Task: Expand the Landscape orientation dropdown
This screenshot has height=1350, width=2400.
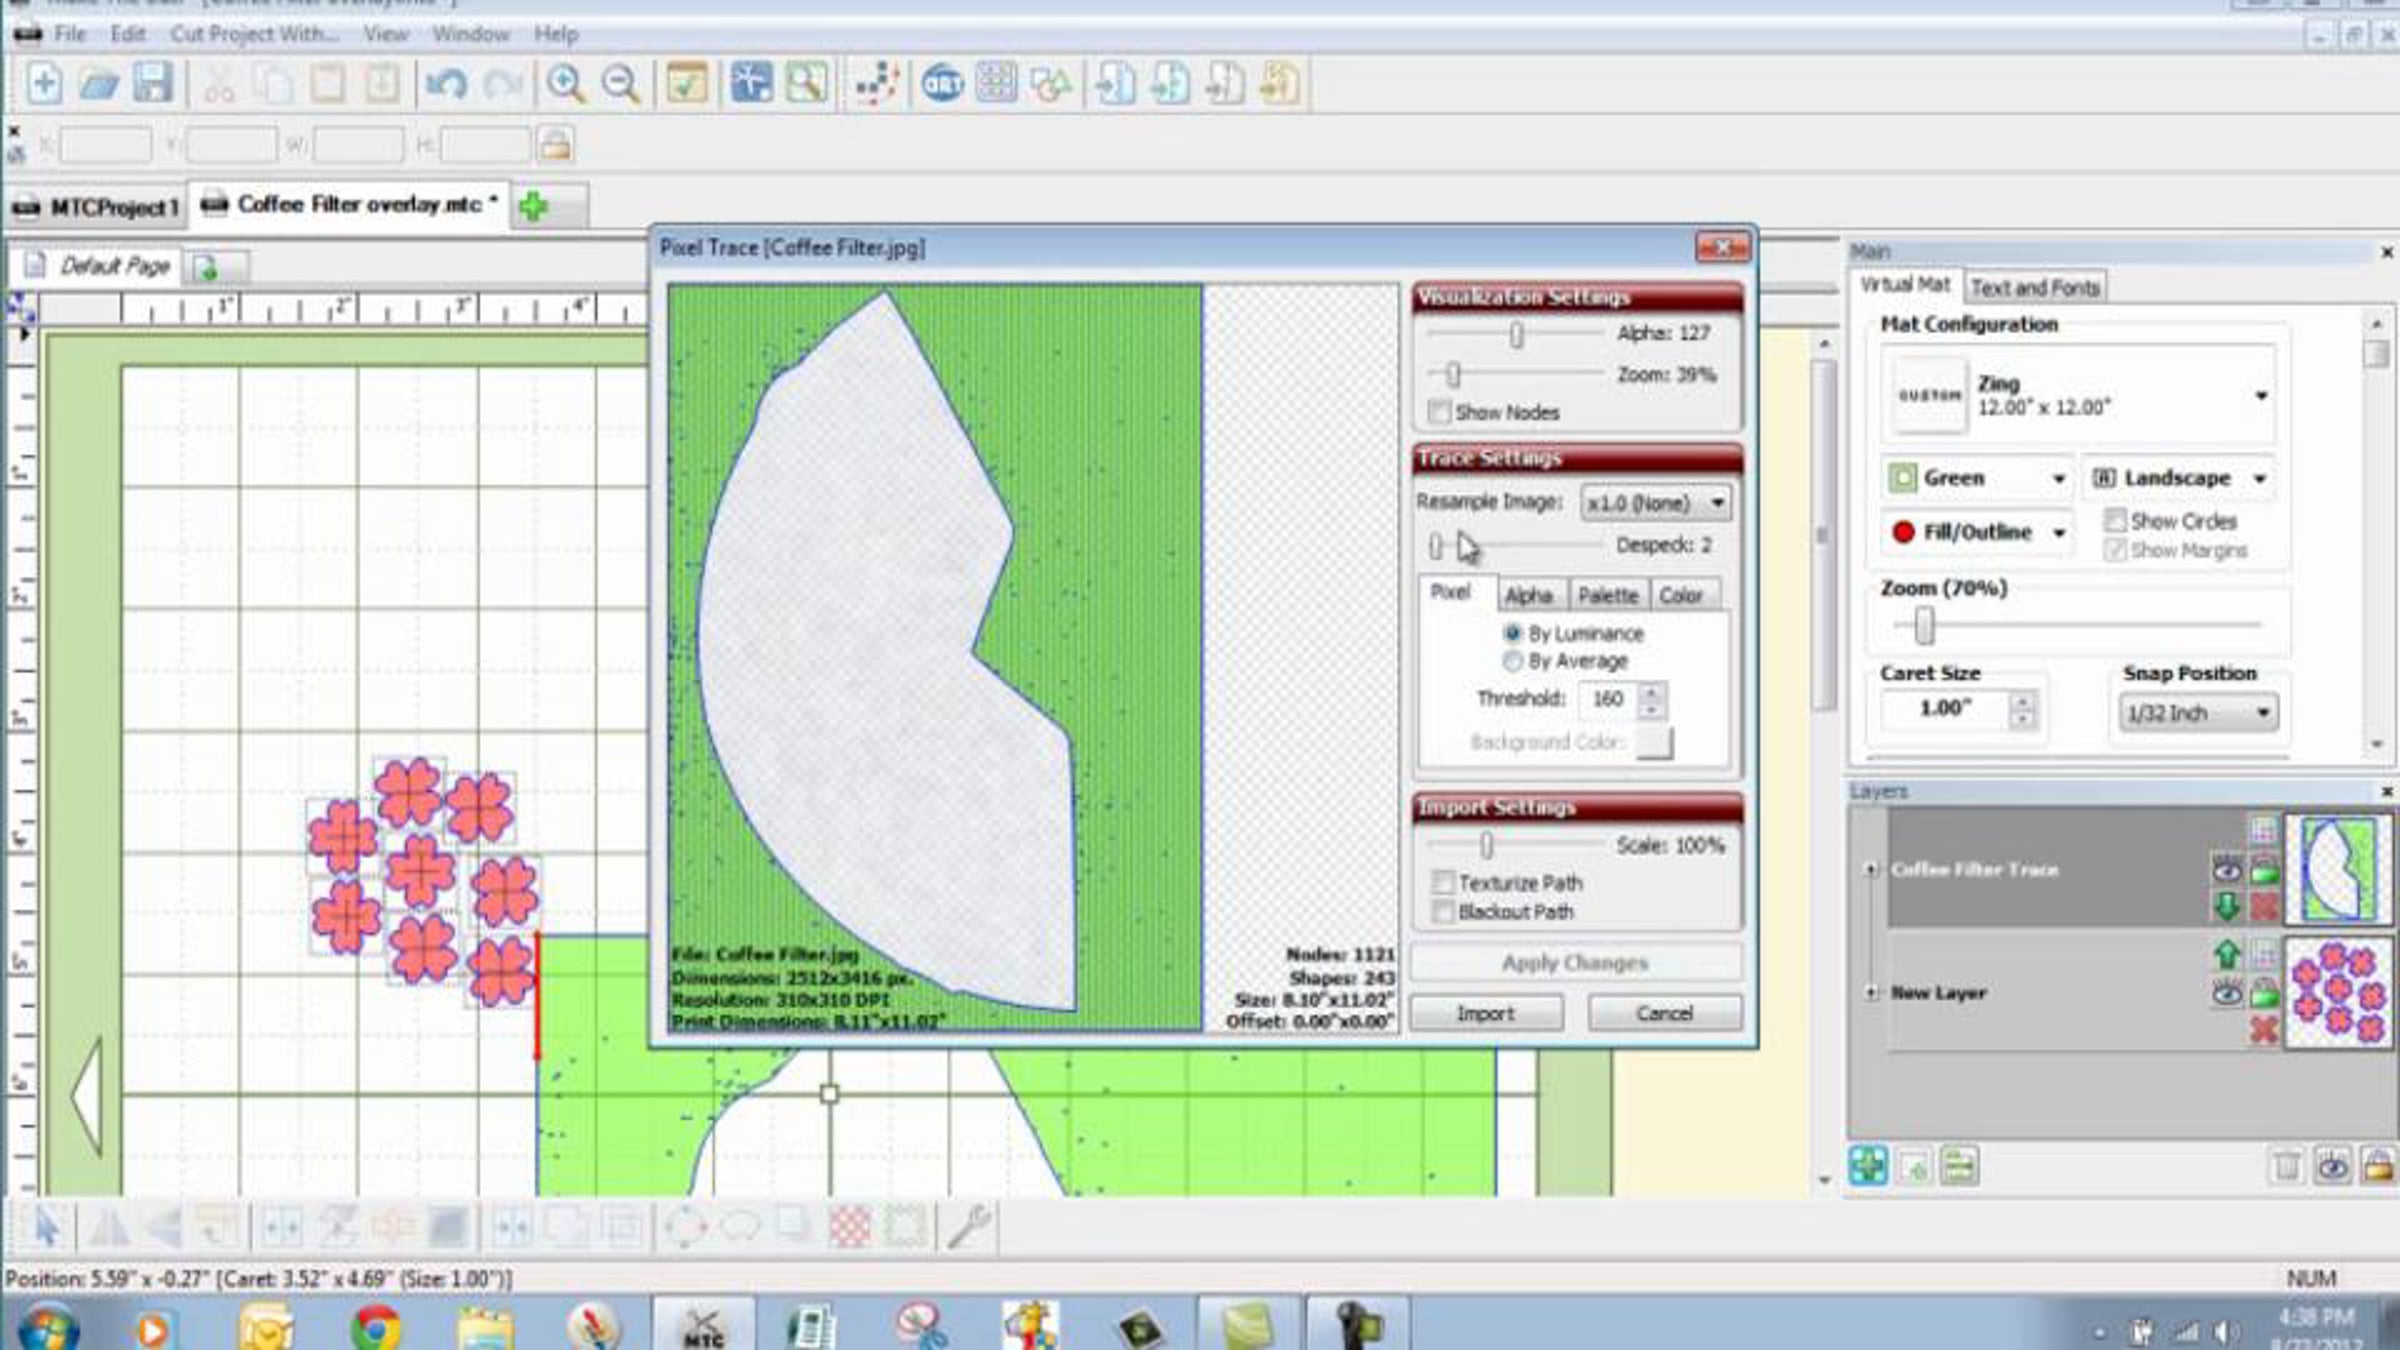Action: point(2179,478)
